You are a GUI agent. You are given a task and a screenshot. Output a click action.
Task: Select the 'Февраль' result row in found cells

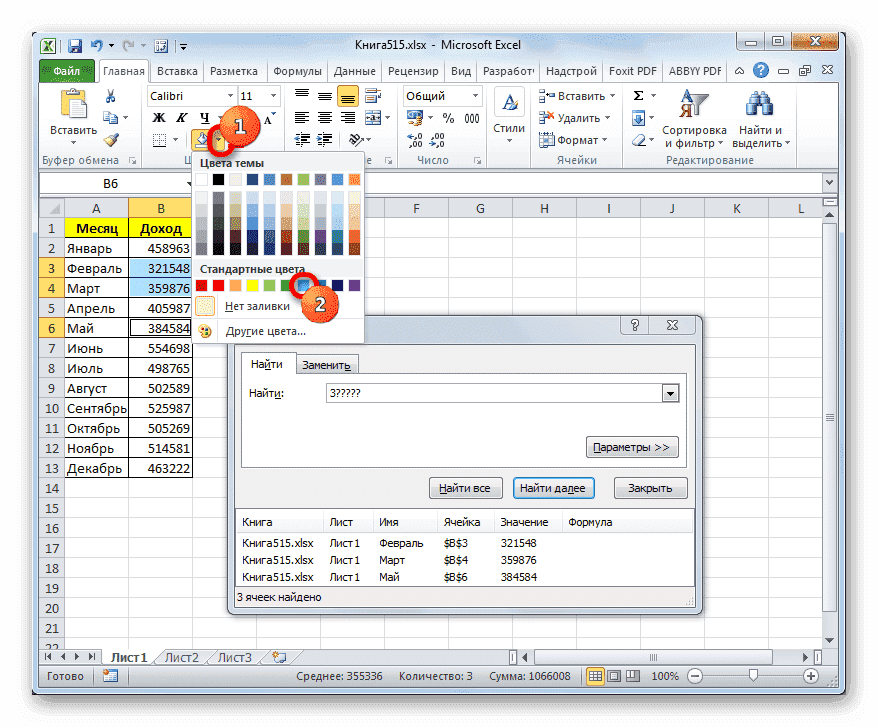tap(400, 541)
